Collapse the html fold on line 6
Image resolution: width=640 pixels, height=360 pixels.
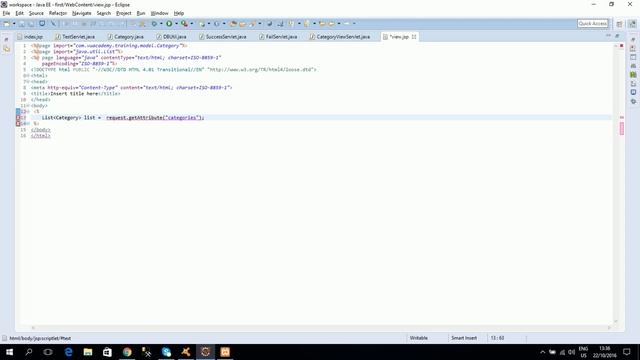(28, 76)
